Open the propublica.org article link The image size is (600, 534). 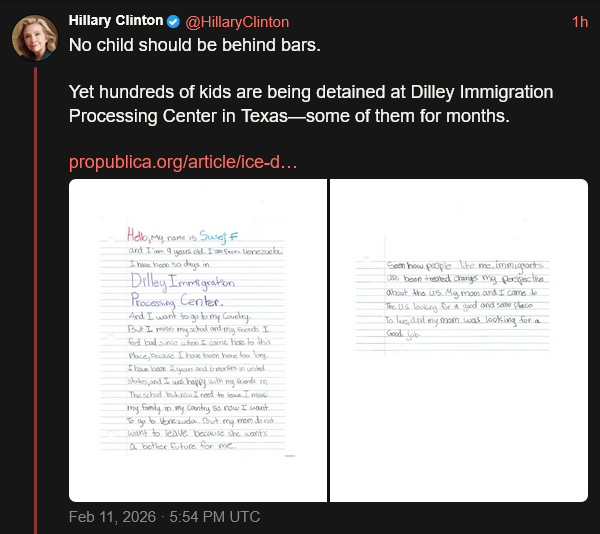[x=183, y=162]
